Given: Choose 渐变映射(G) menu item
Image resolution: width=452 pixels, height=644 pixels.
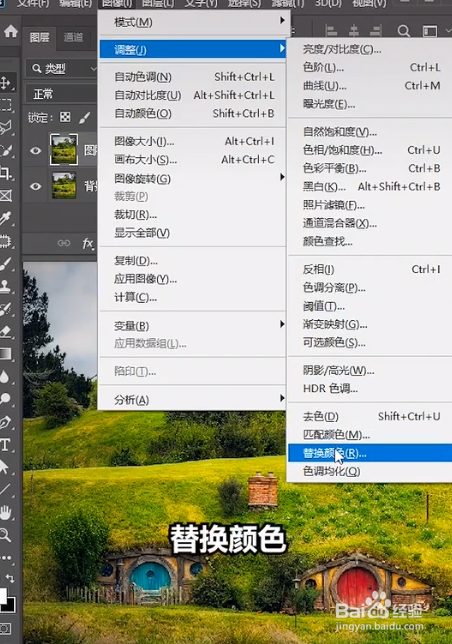Looking at the screenshot, I should pyautogui.click(x=370, y=324).
